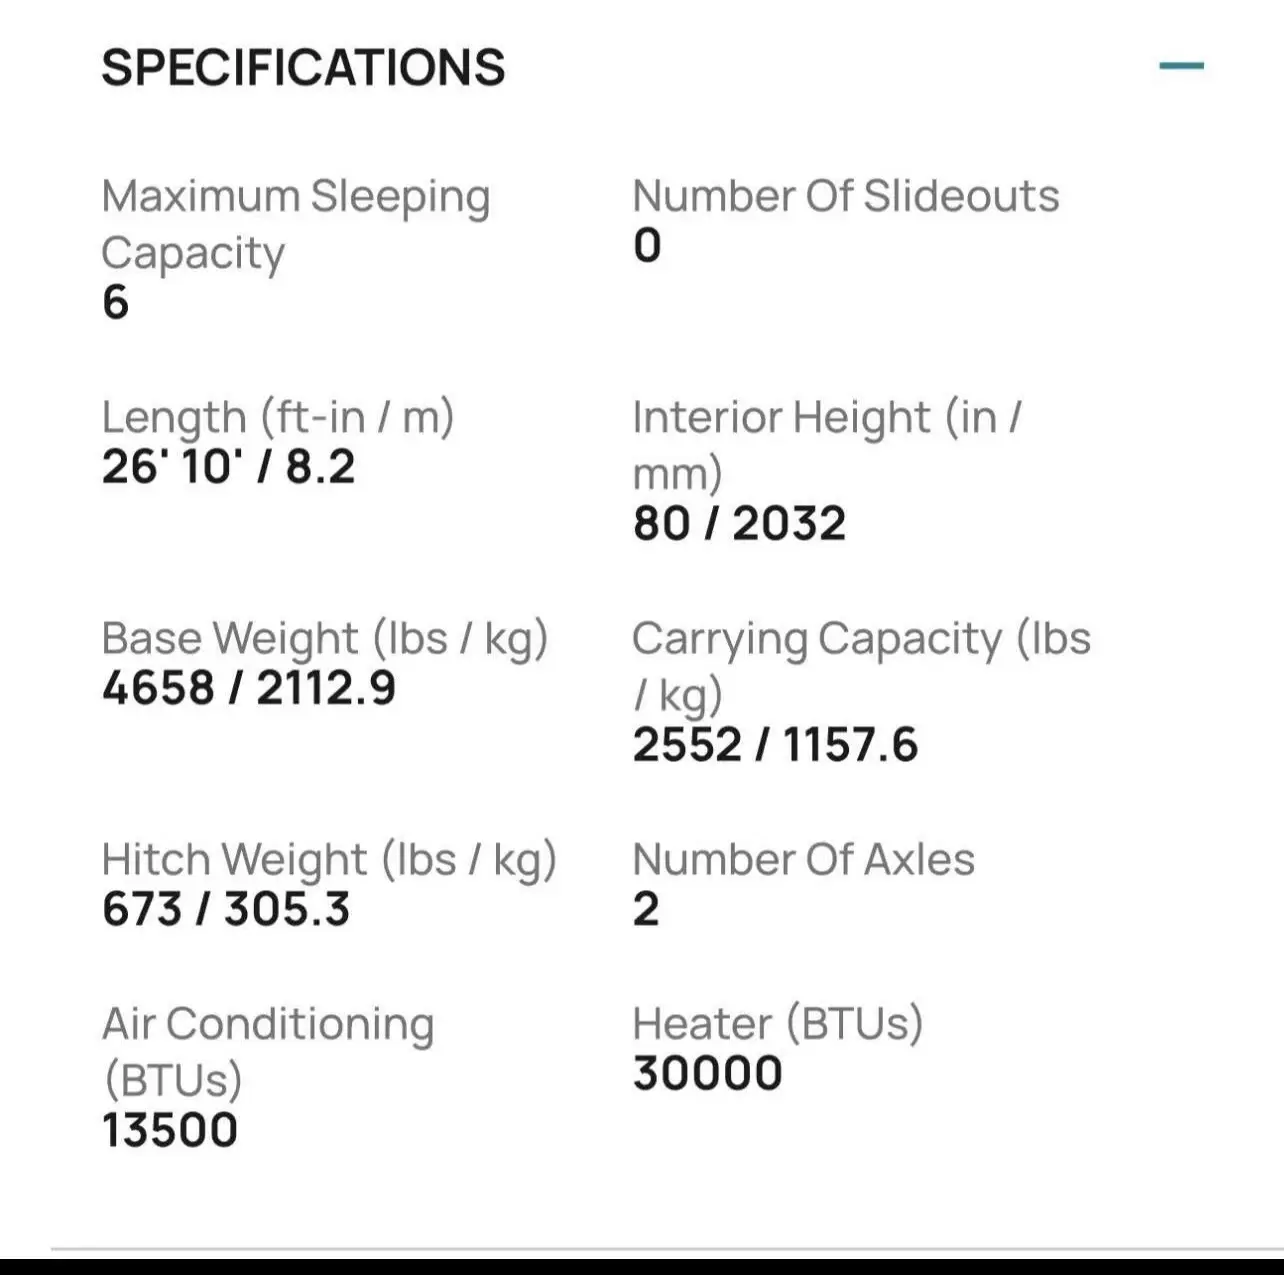Collapse the Specifications section minus icon

coord(1181,66)
